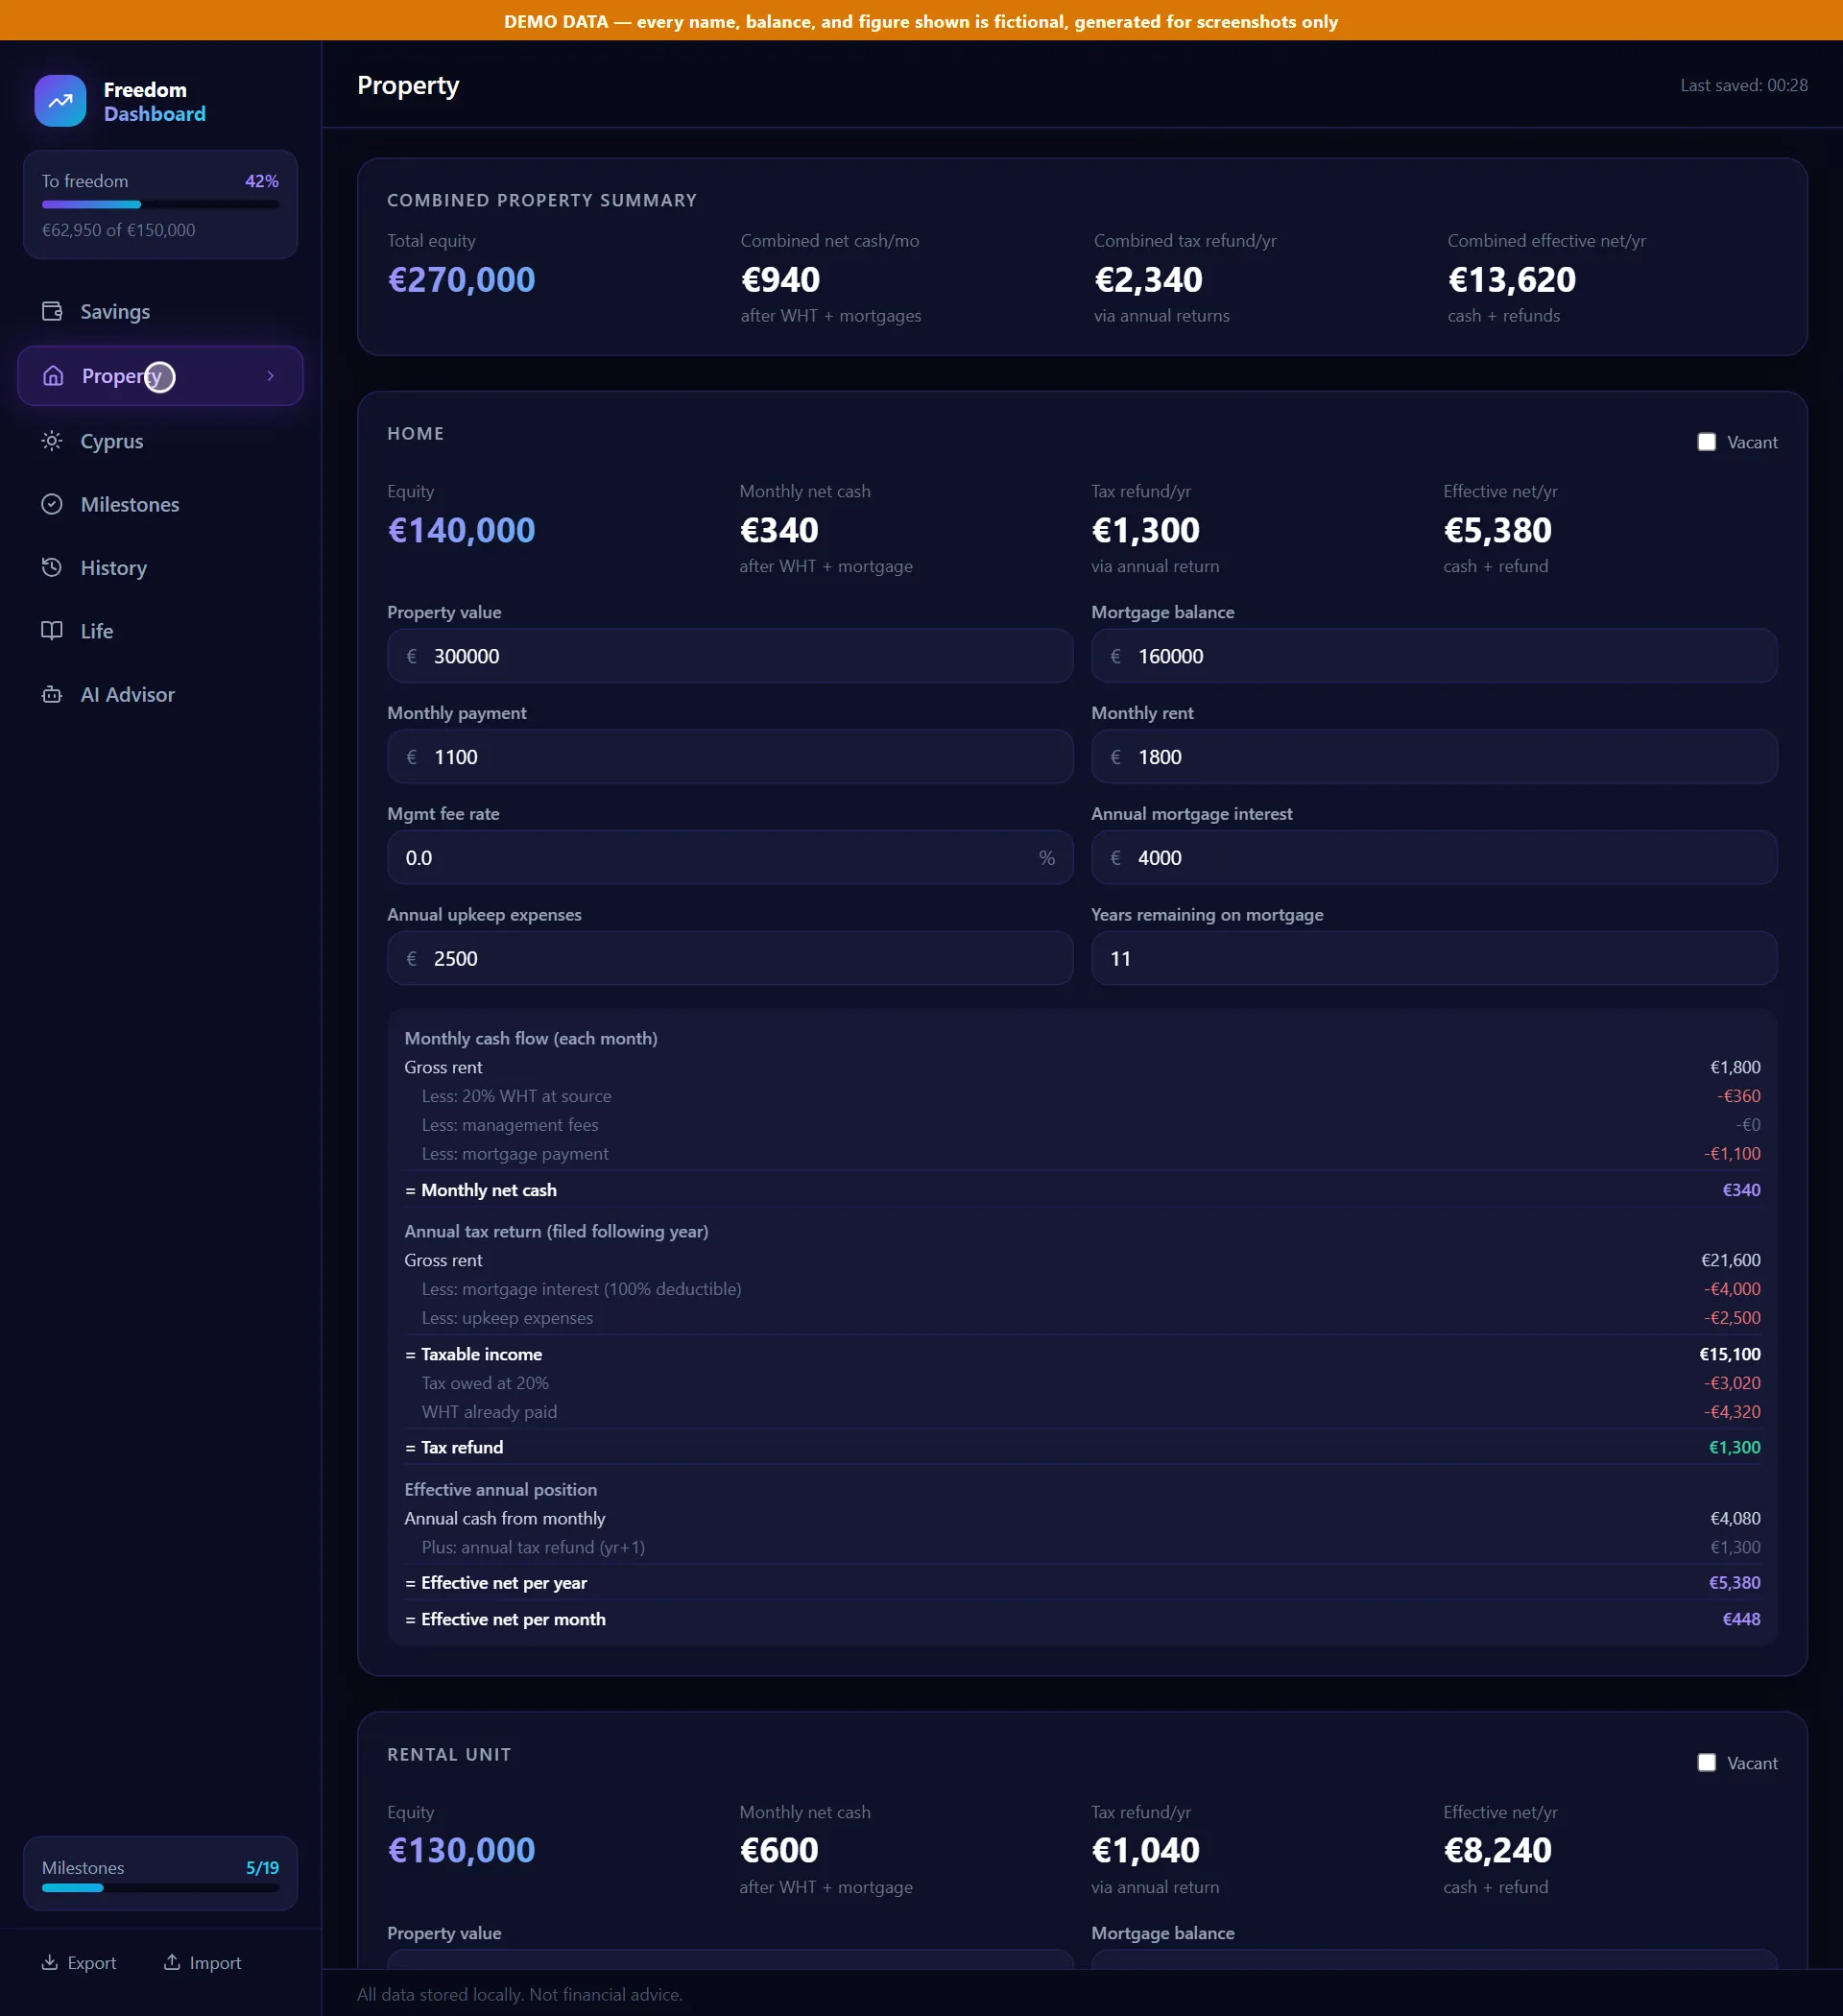Click the Import upload icon
Screen dimensions: 1843x2016
(x=172, y=1962)
